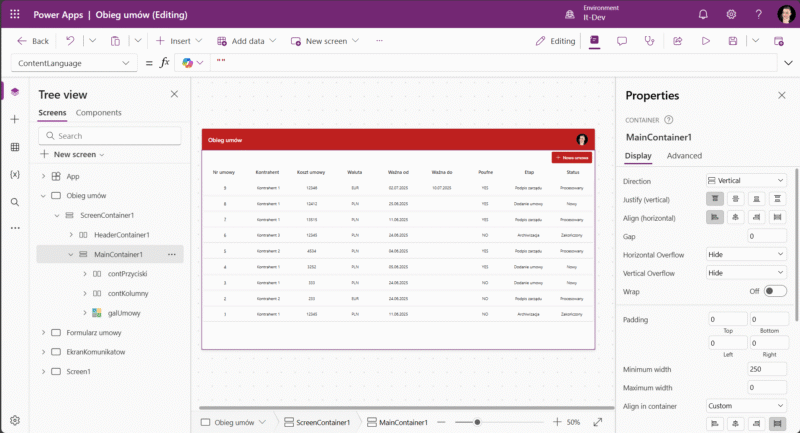Screen dimensions: 800x433
Task: Open the ContentLanguage property selector dropdown
Action: point(73,62)
